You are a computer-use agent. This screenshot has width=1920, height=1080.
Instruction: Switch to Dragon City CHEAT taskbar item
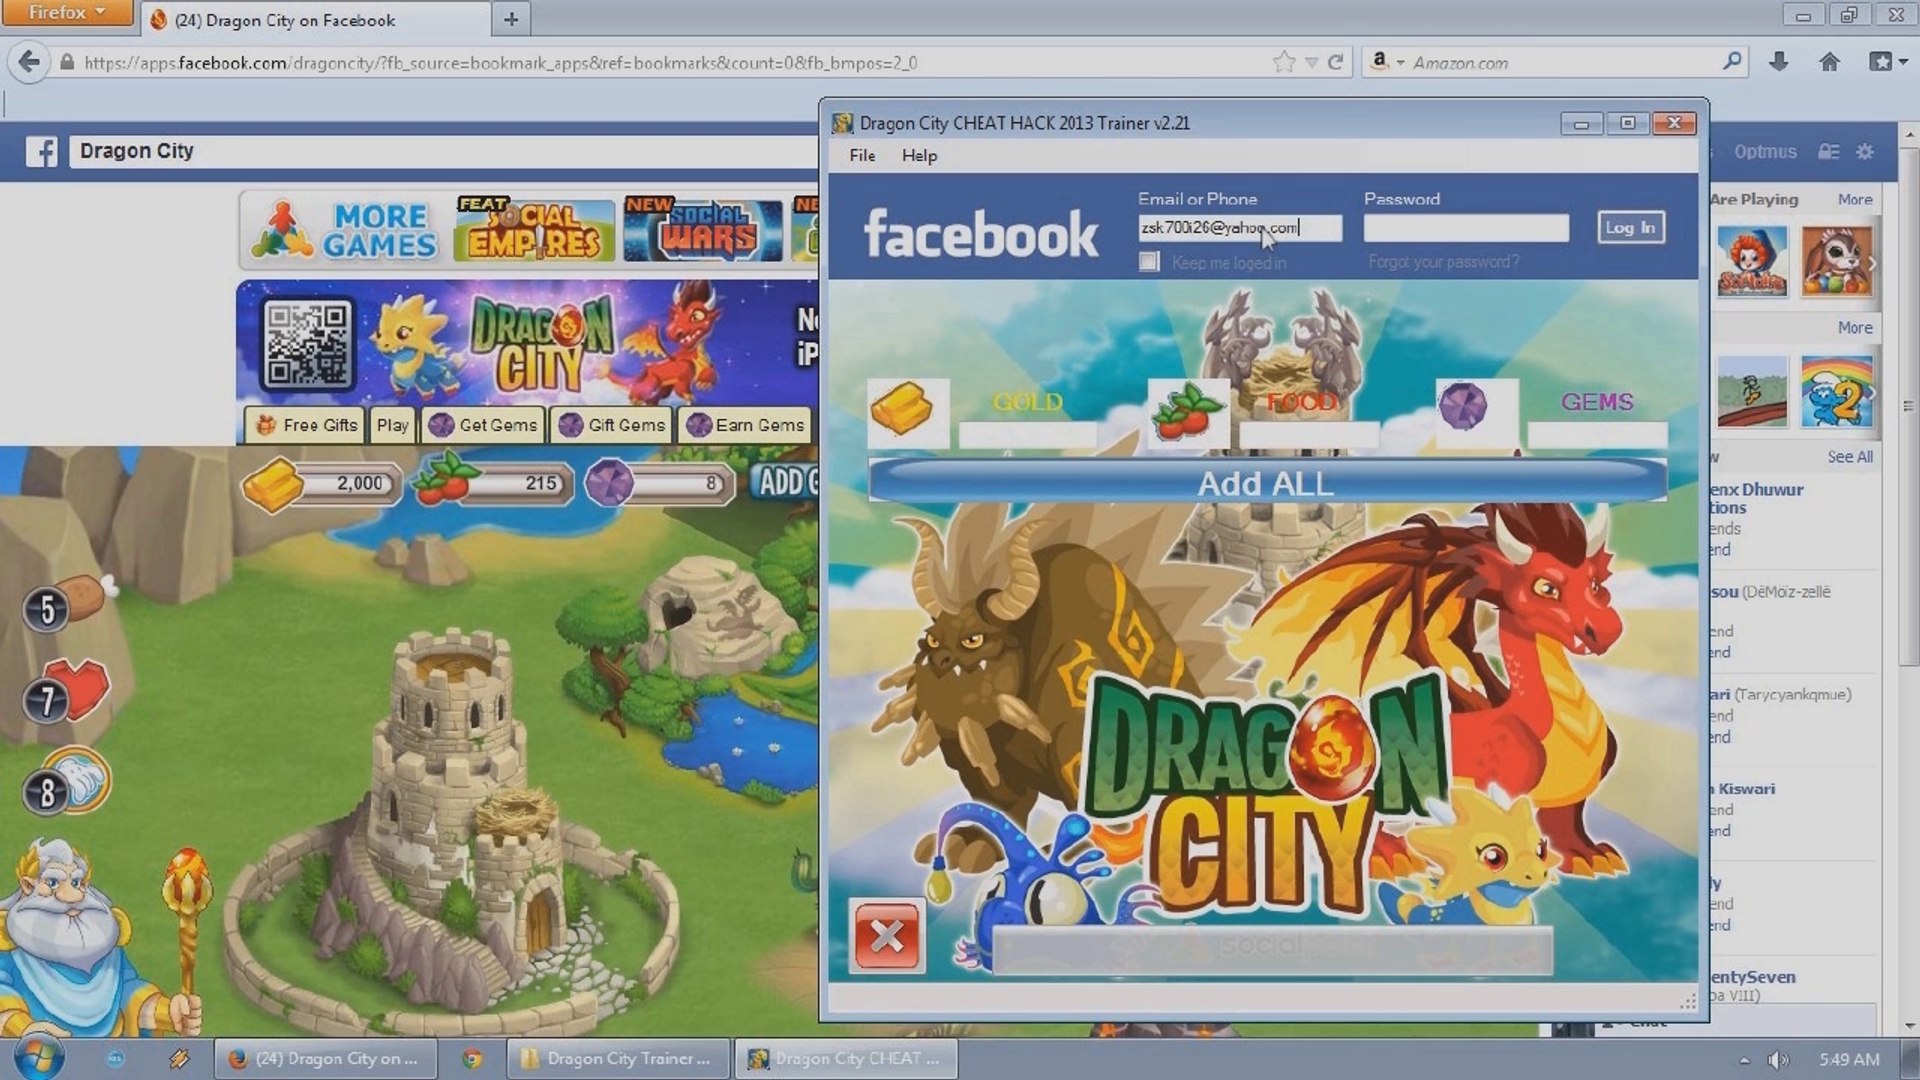tap(846, 1058)
